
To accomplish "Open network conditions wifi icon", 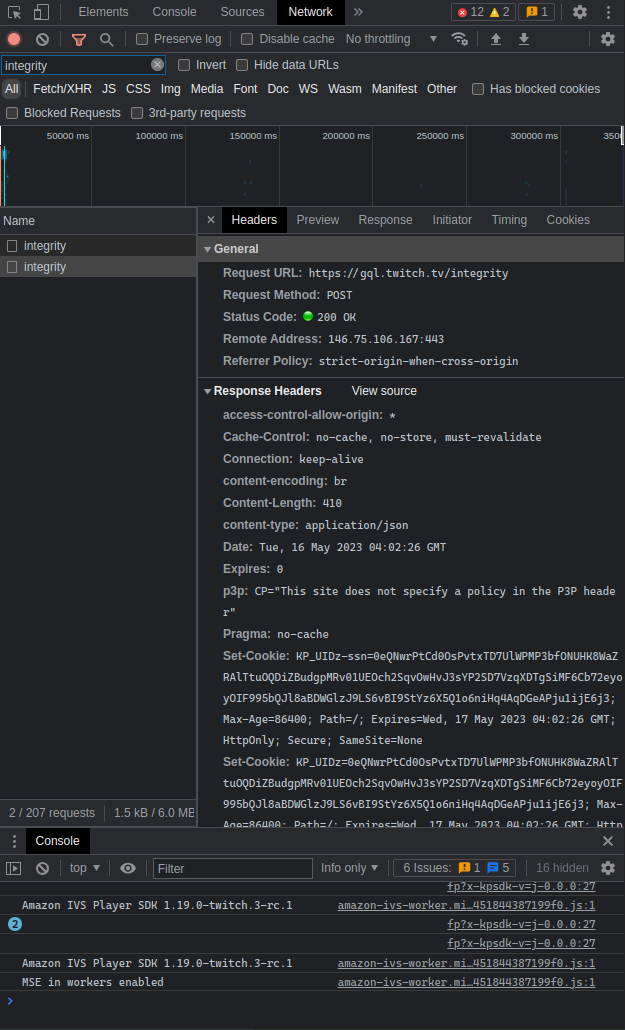I will (459, 39).
